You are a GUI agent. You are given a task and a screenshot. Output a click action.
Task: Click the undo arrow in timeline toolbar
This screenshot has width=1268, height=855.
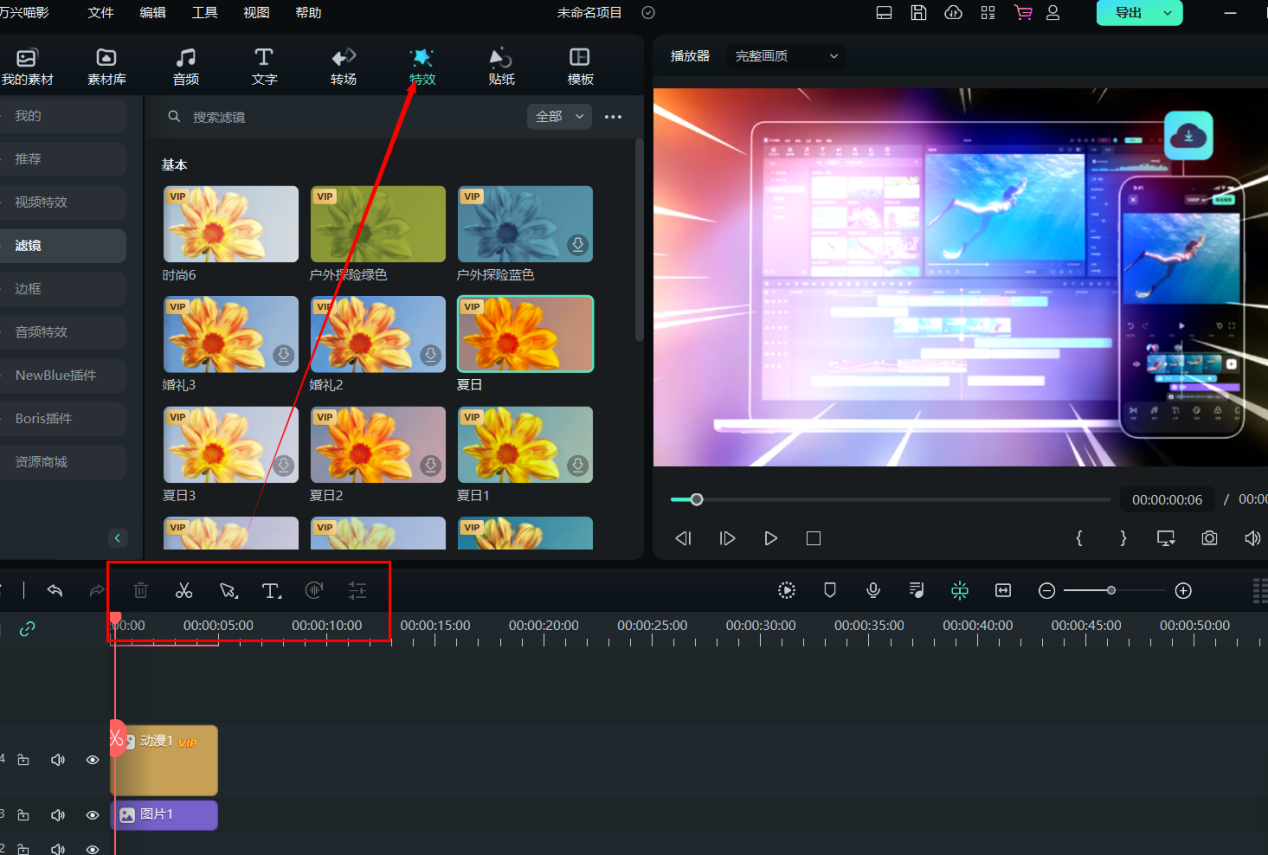pyautogui.click(x=55, y=591)
